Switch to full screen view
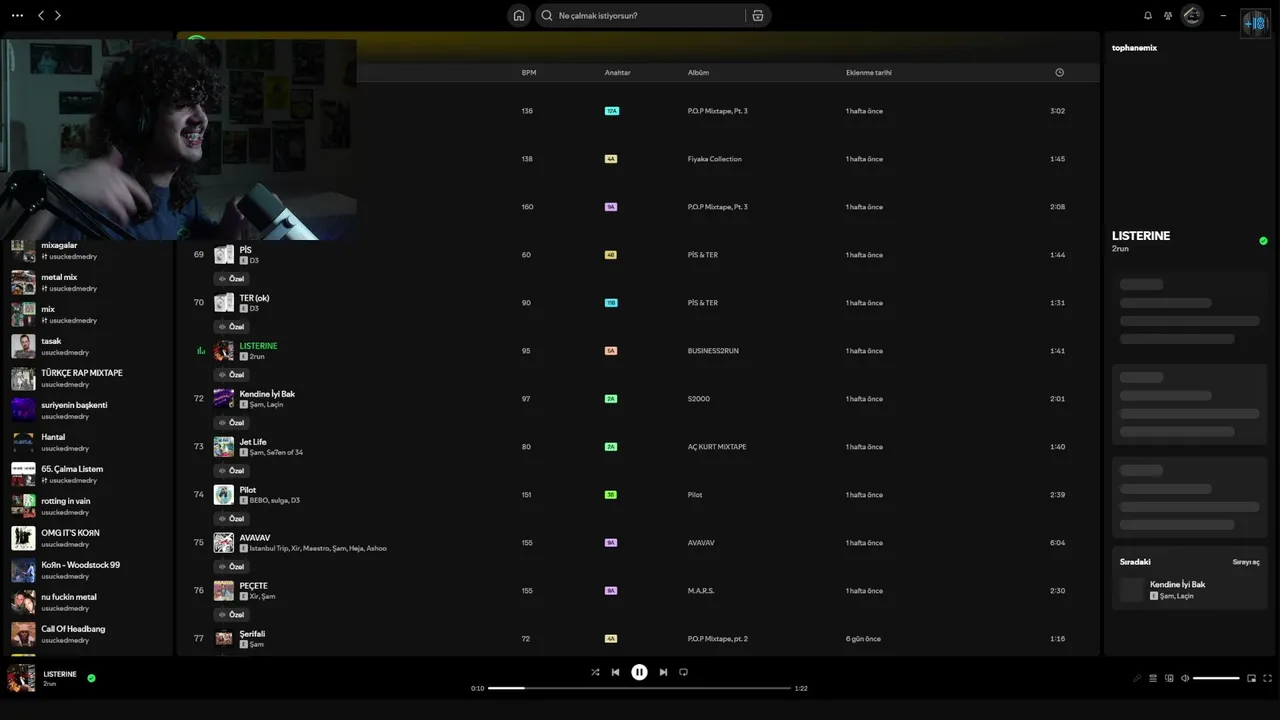The image size is (1280, 720). (1268, 678)
